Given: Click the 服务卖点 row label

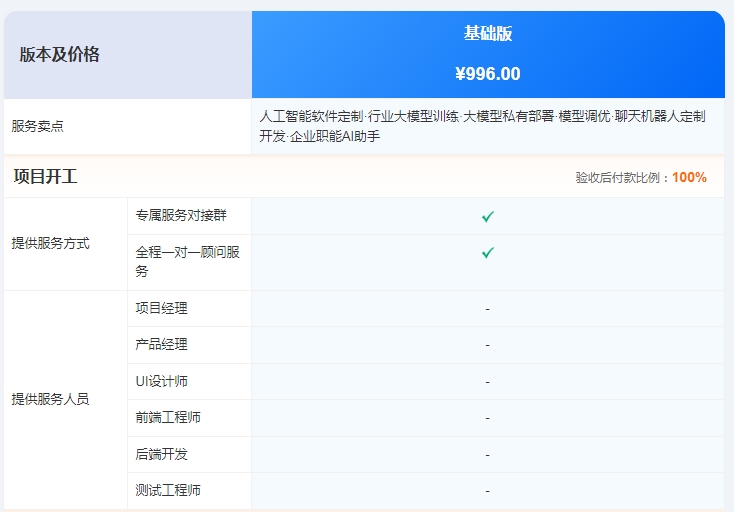Looking at the screenshot, I should pos(37,126).
